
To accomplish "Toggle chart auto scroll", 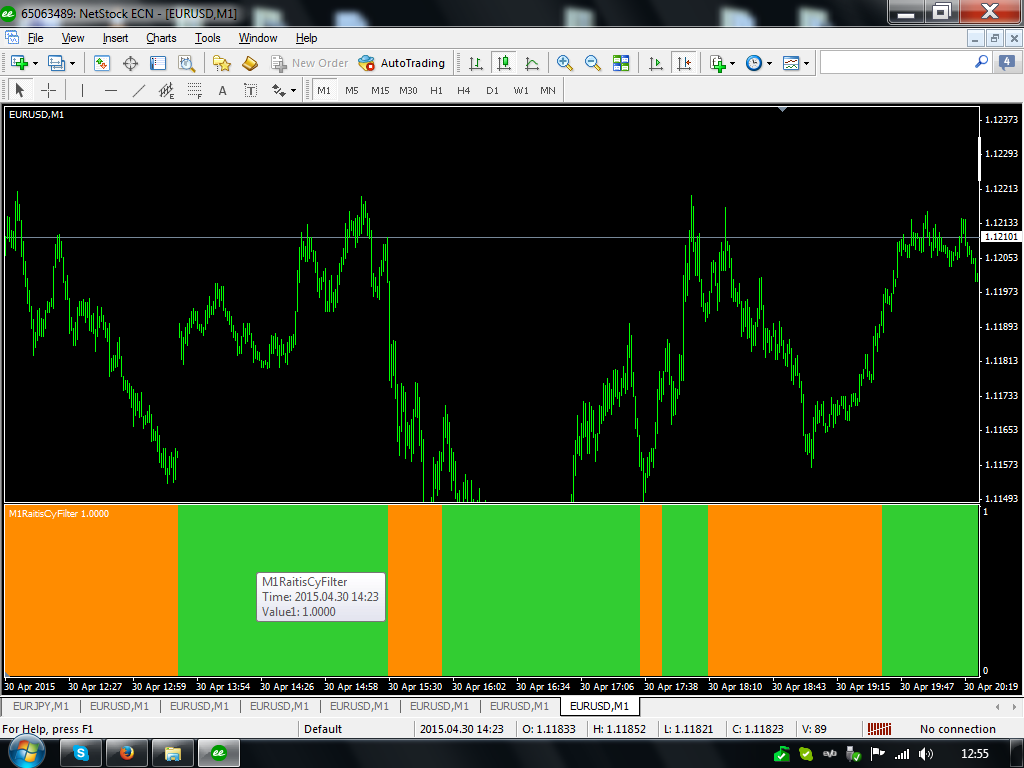I will (656, 63).
